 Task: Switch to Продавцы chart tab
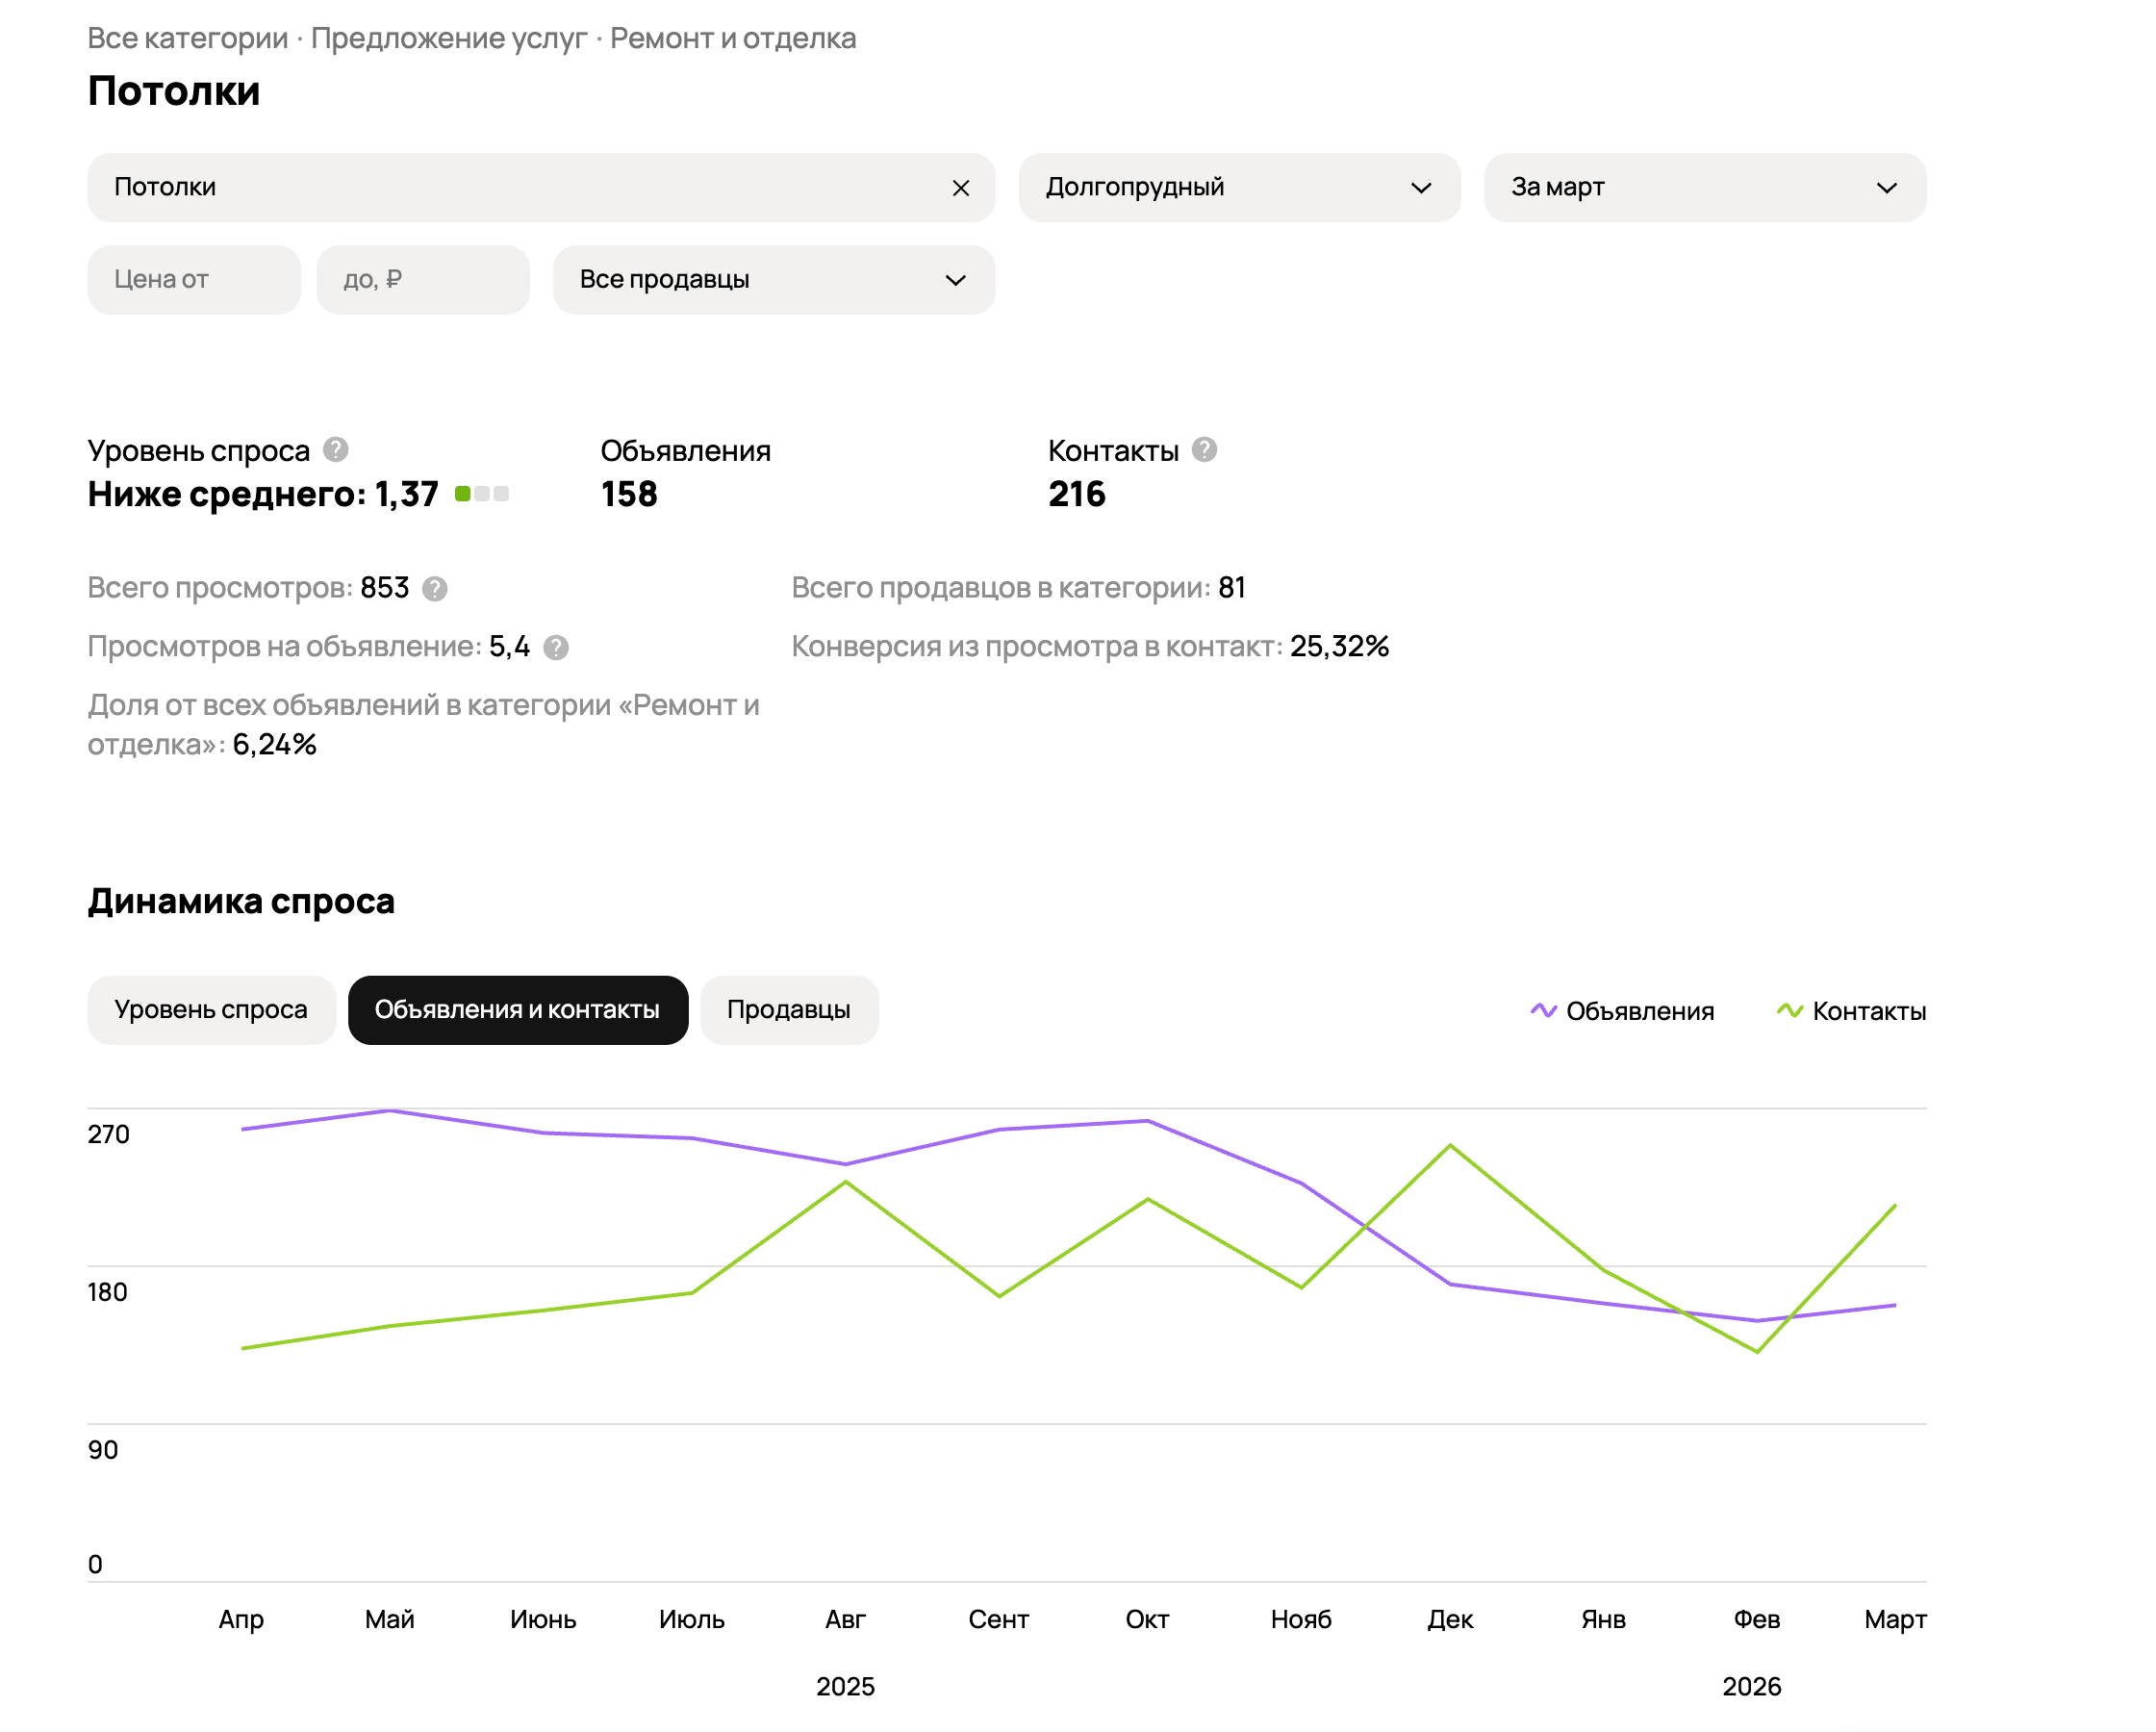pos(788,1010)
